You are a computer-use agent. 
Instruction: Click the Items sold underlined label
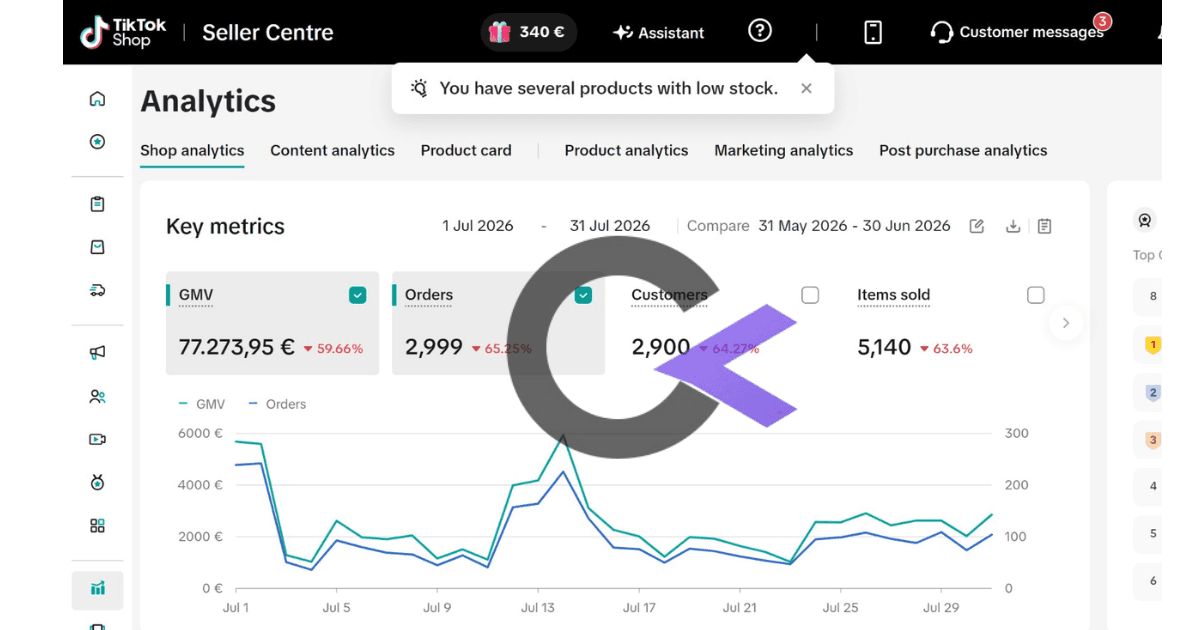point(894,295)
